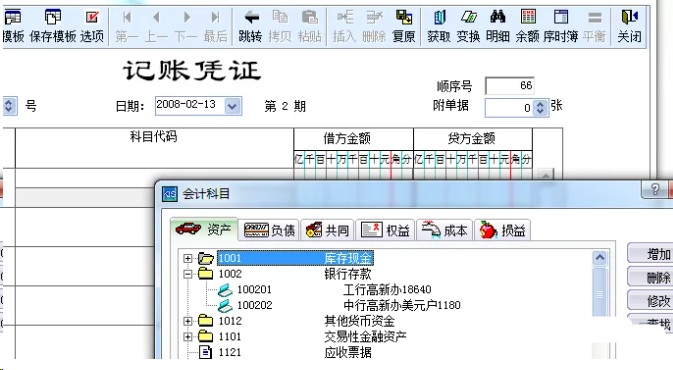Viewport: 673px width, 370px height.
Task: Go to 最后 last voucher
Action: click(215, 26)
